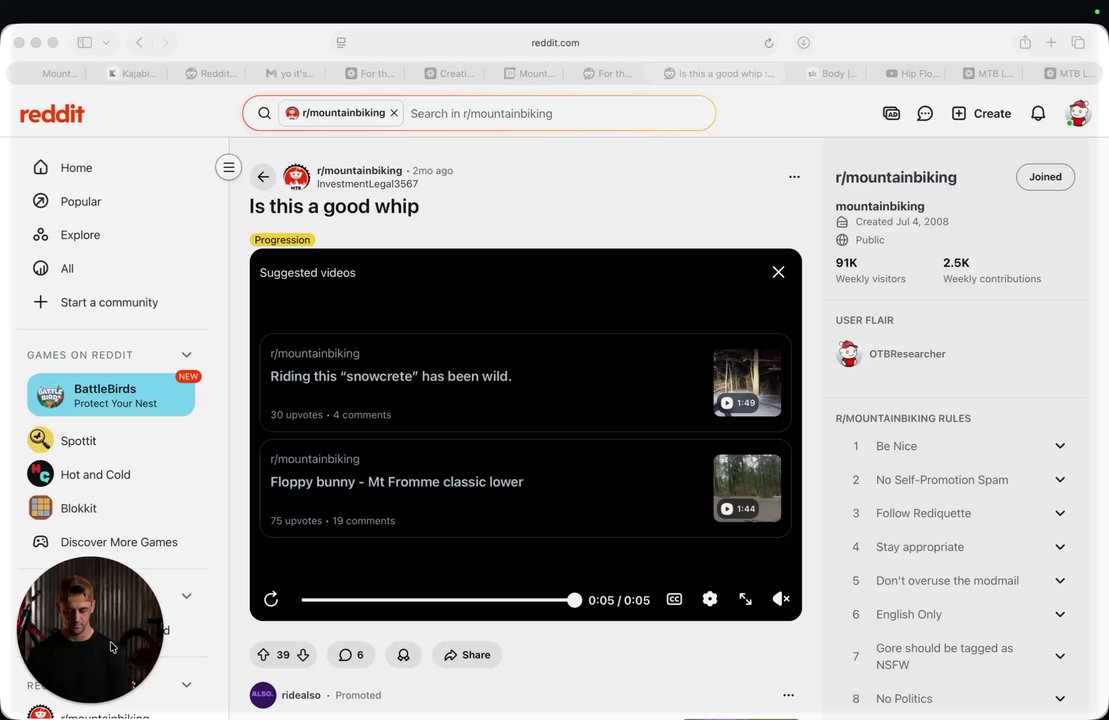Open "Riding this snowcrete has been wild" title
This screenshot has height=720, width=1109.
coord(390,376)
